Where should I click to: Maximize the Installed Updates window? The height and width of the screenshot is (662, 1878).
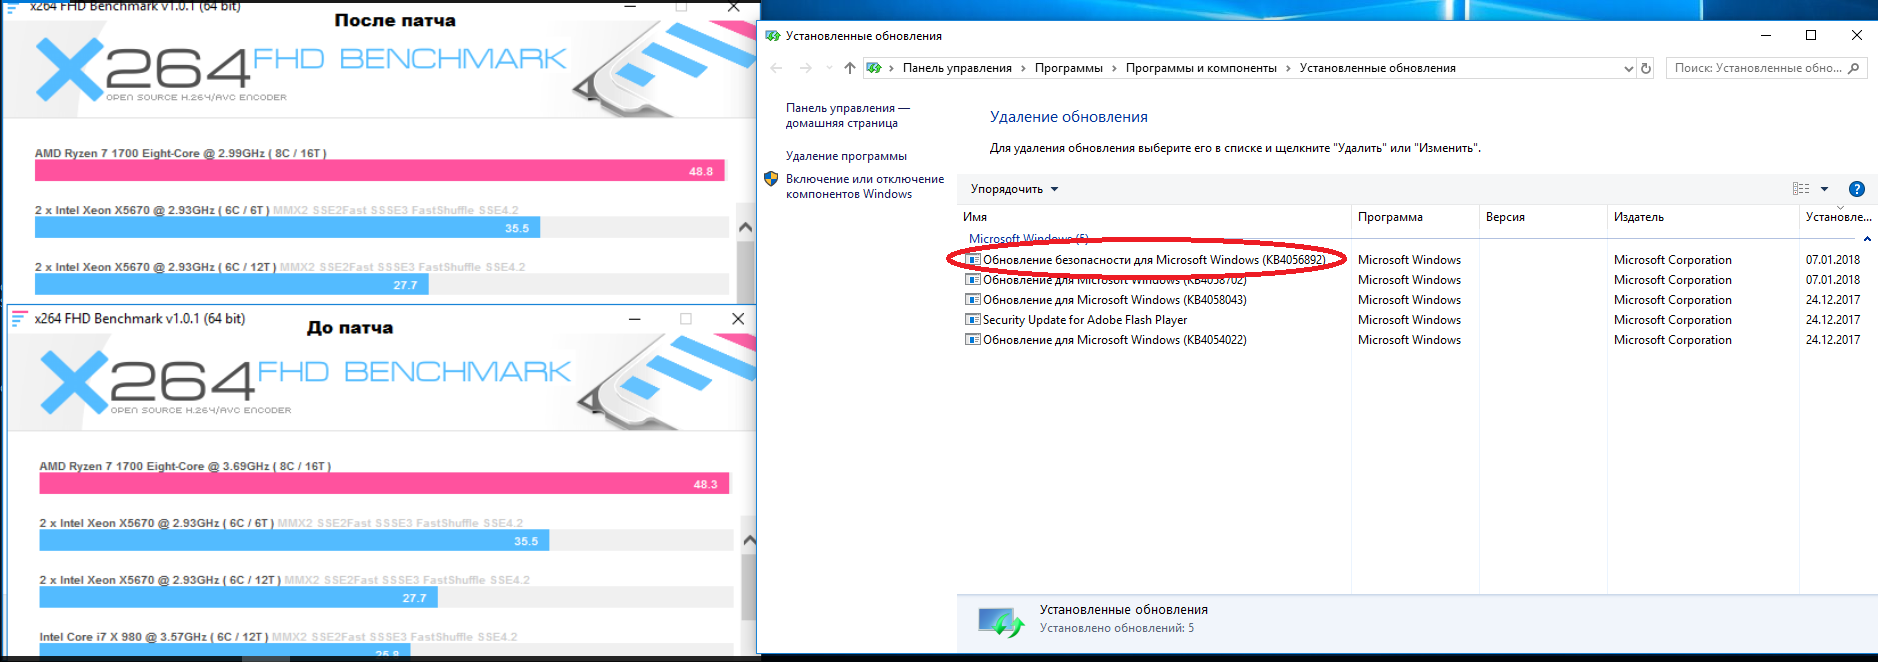1810,35
